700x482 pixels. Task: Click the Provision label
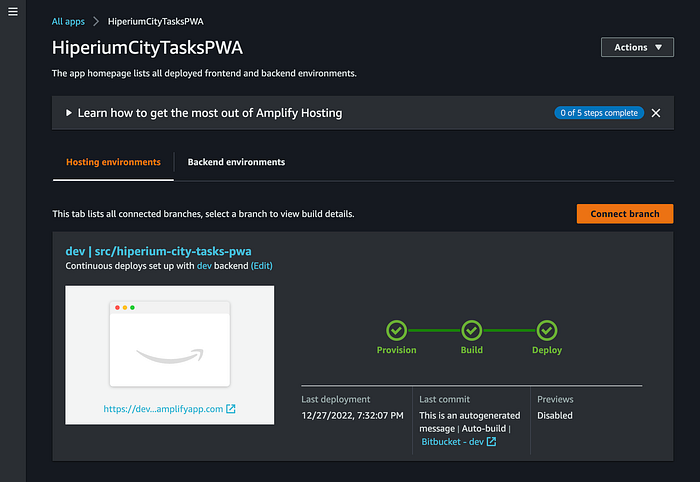396,350
